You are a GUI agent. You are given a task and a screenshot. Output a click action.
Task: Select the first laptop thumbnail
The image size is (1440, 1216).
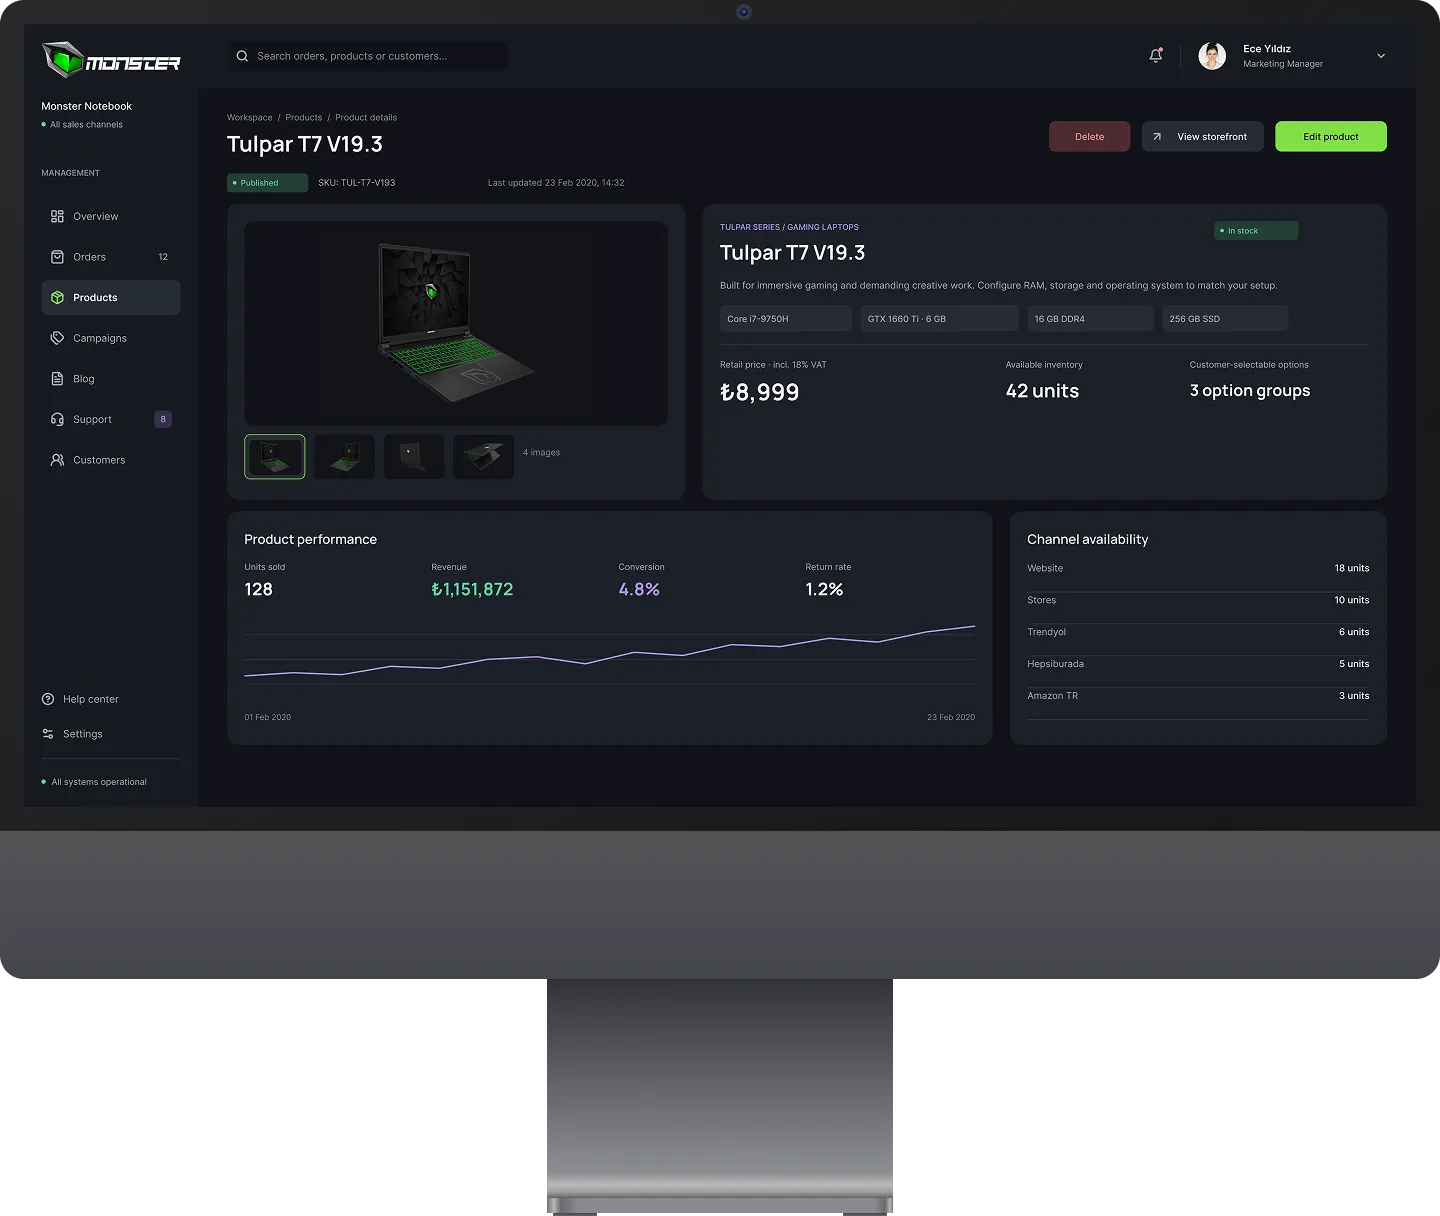(x=275, y=457)
